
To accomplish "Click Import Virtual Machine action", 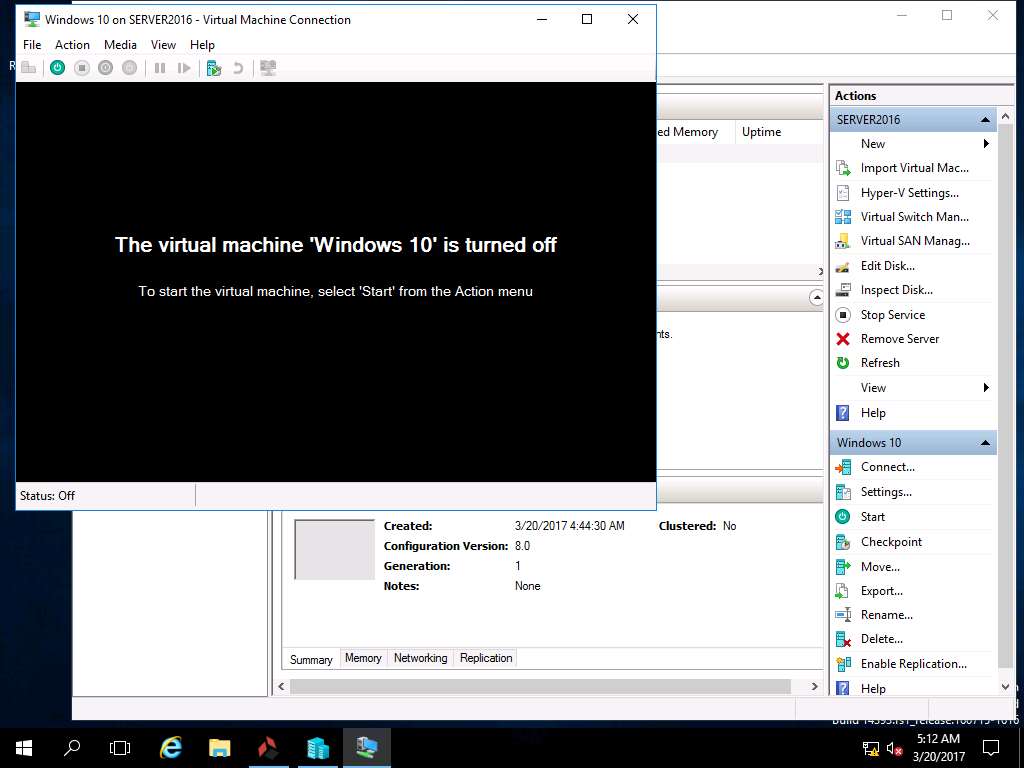I will click(913, 168).
